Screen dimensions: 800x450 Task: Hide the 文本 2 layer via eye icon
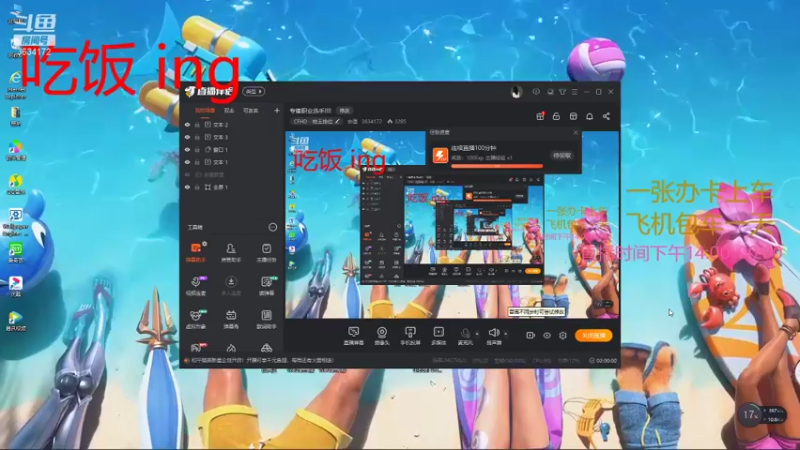(x=187, y=124)
